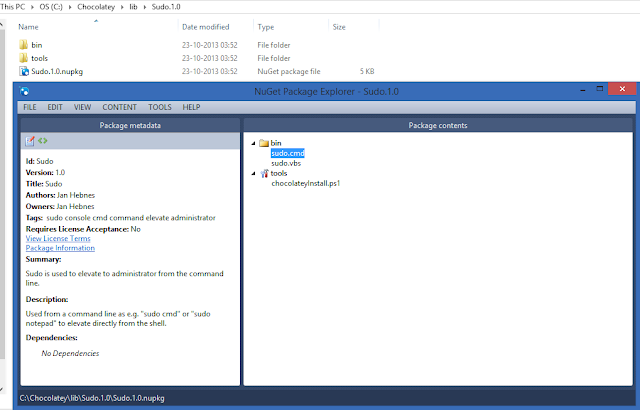This screenshot has width=640, height=410.
Task: Select the tools tree label in Package contents
Action: tap(279, 173)
